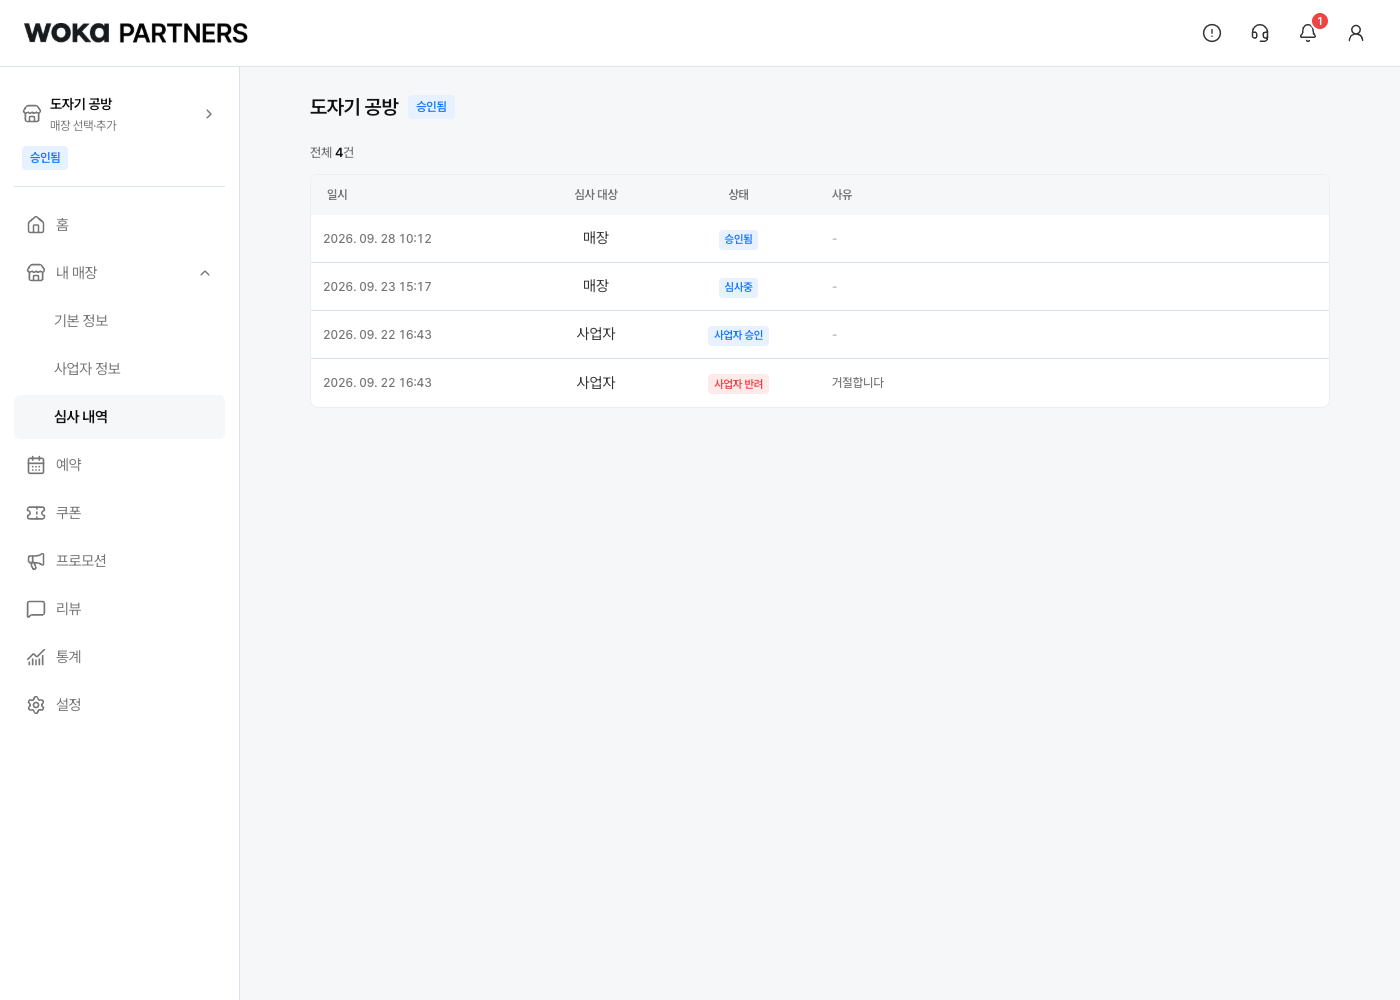
Task: Go to 홈 menu
Action: click(x=120, y=225)
